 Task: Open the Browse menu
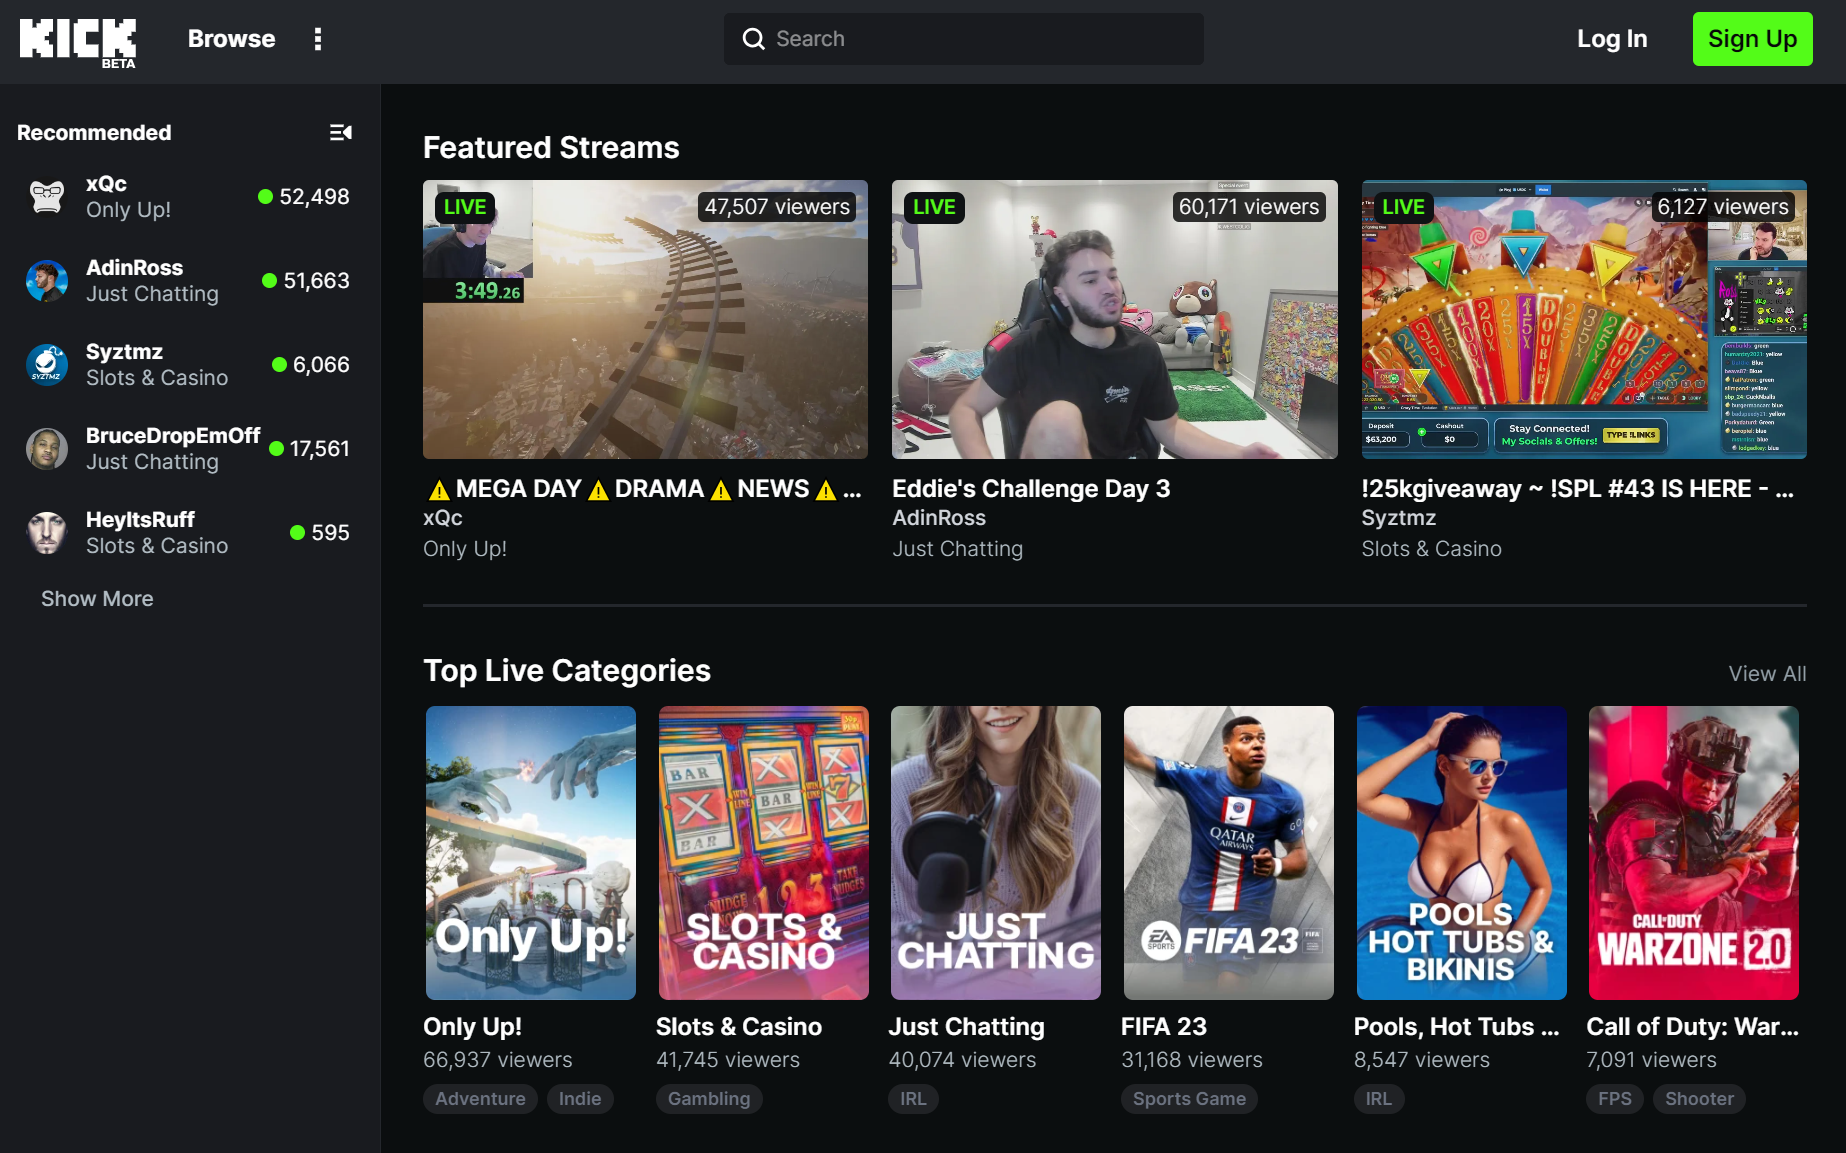click(230, 38)
